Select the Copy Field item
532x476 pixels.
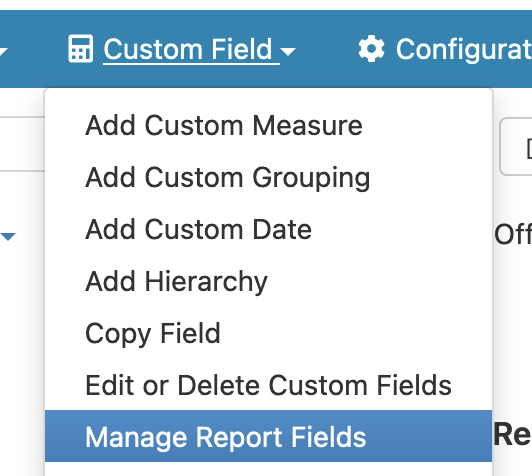coord(153,333)
